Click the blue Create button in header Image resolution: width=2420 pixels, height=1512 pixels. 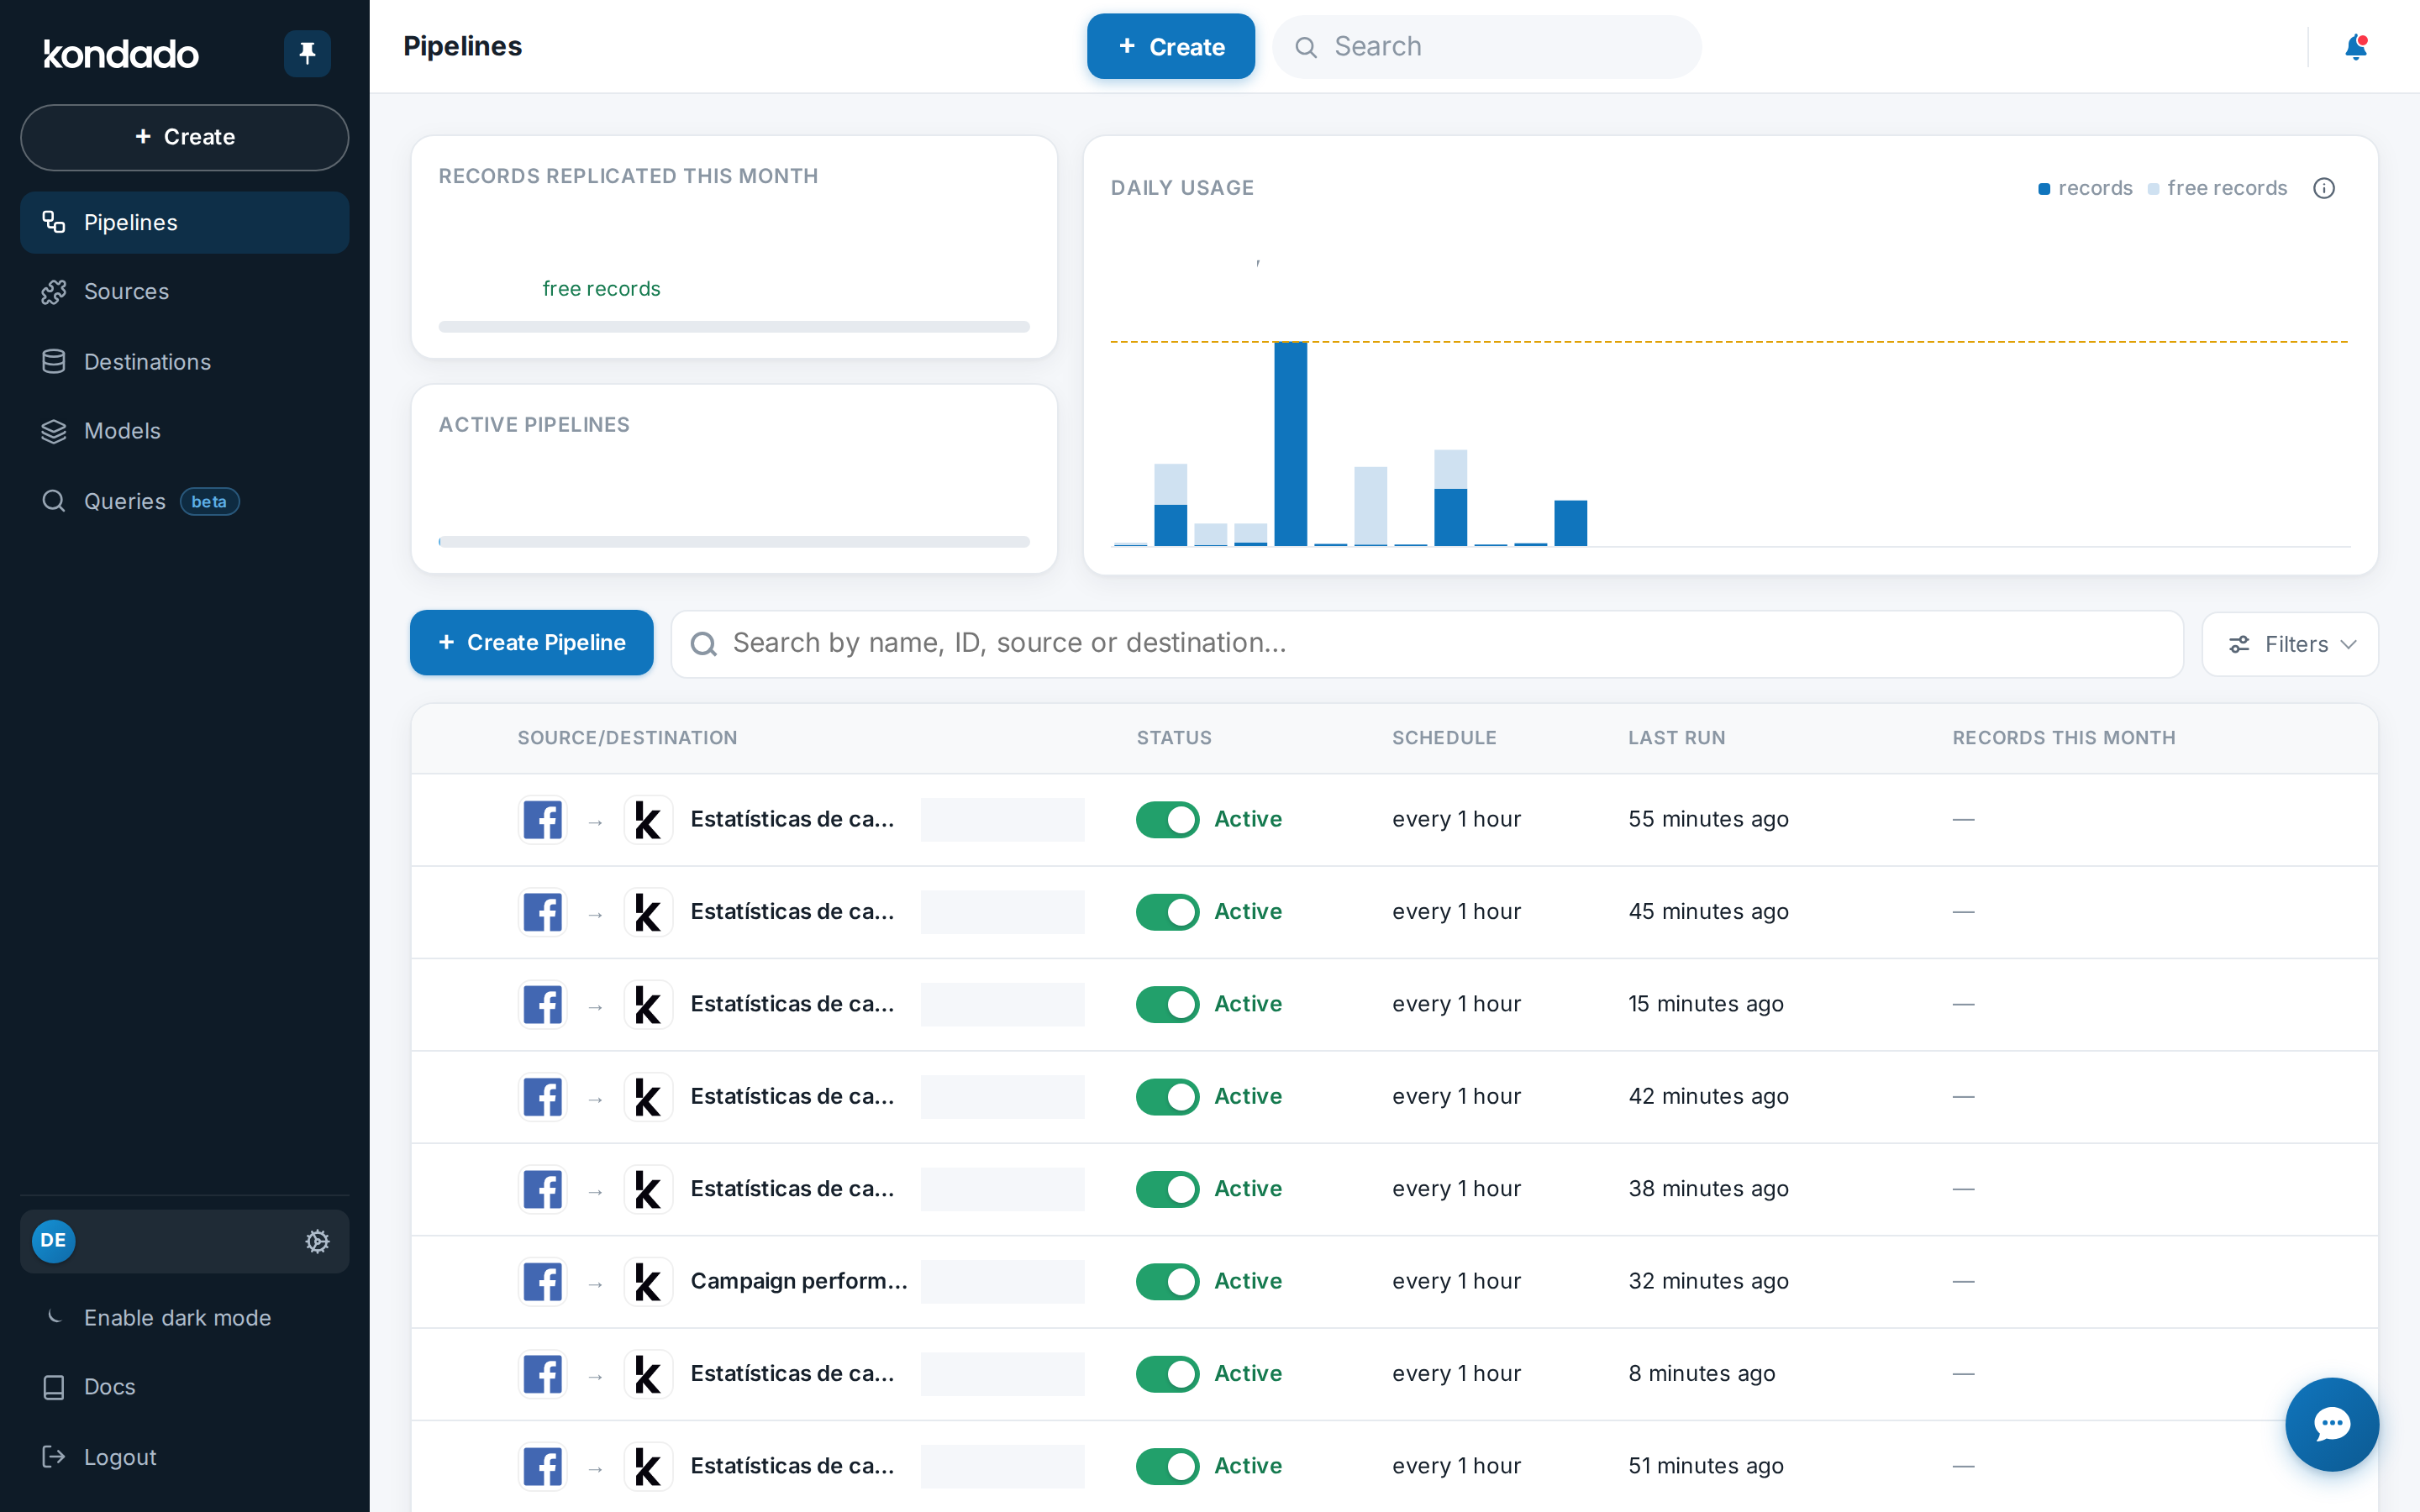coord(1170,46)
